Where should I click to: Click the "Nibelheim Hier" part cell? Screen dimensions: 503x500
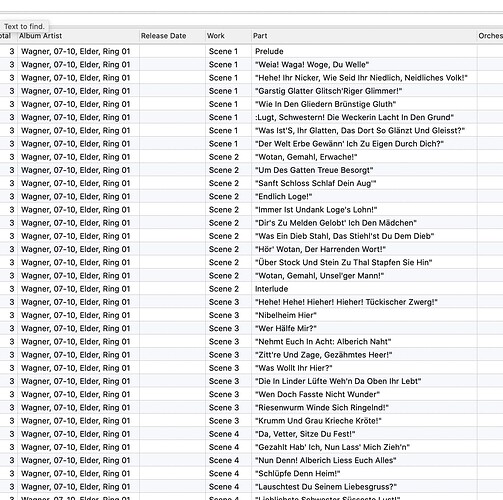click(x=364, y=315)
